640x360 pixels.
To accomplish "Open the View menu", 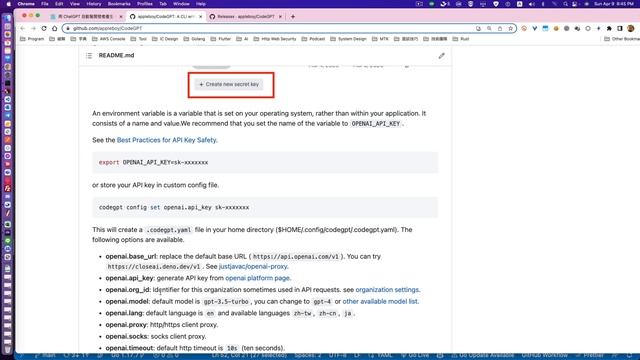I will tap(75, 4).
